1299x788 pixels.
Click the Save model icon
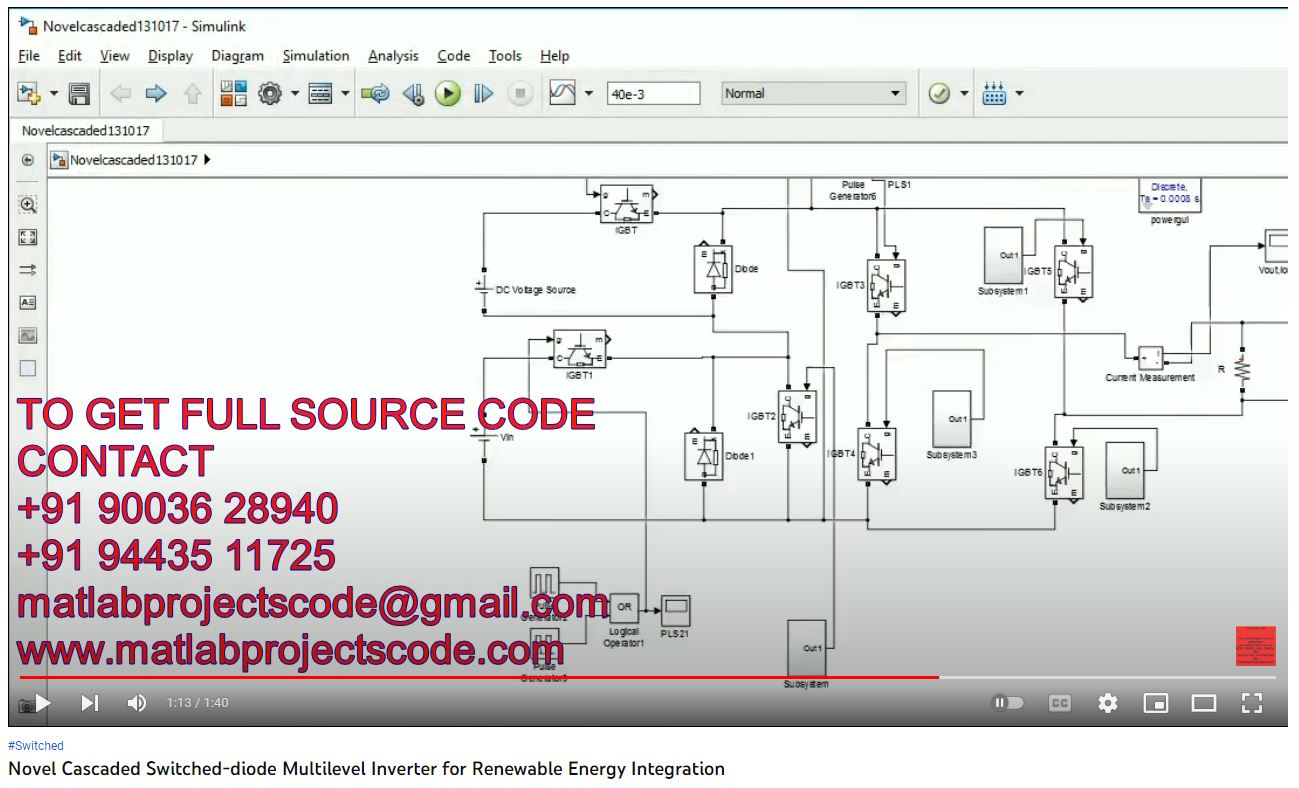(x=79, y=94)
